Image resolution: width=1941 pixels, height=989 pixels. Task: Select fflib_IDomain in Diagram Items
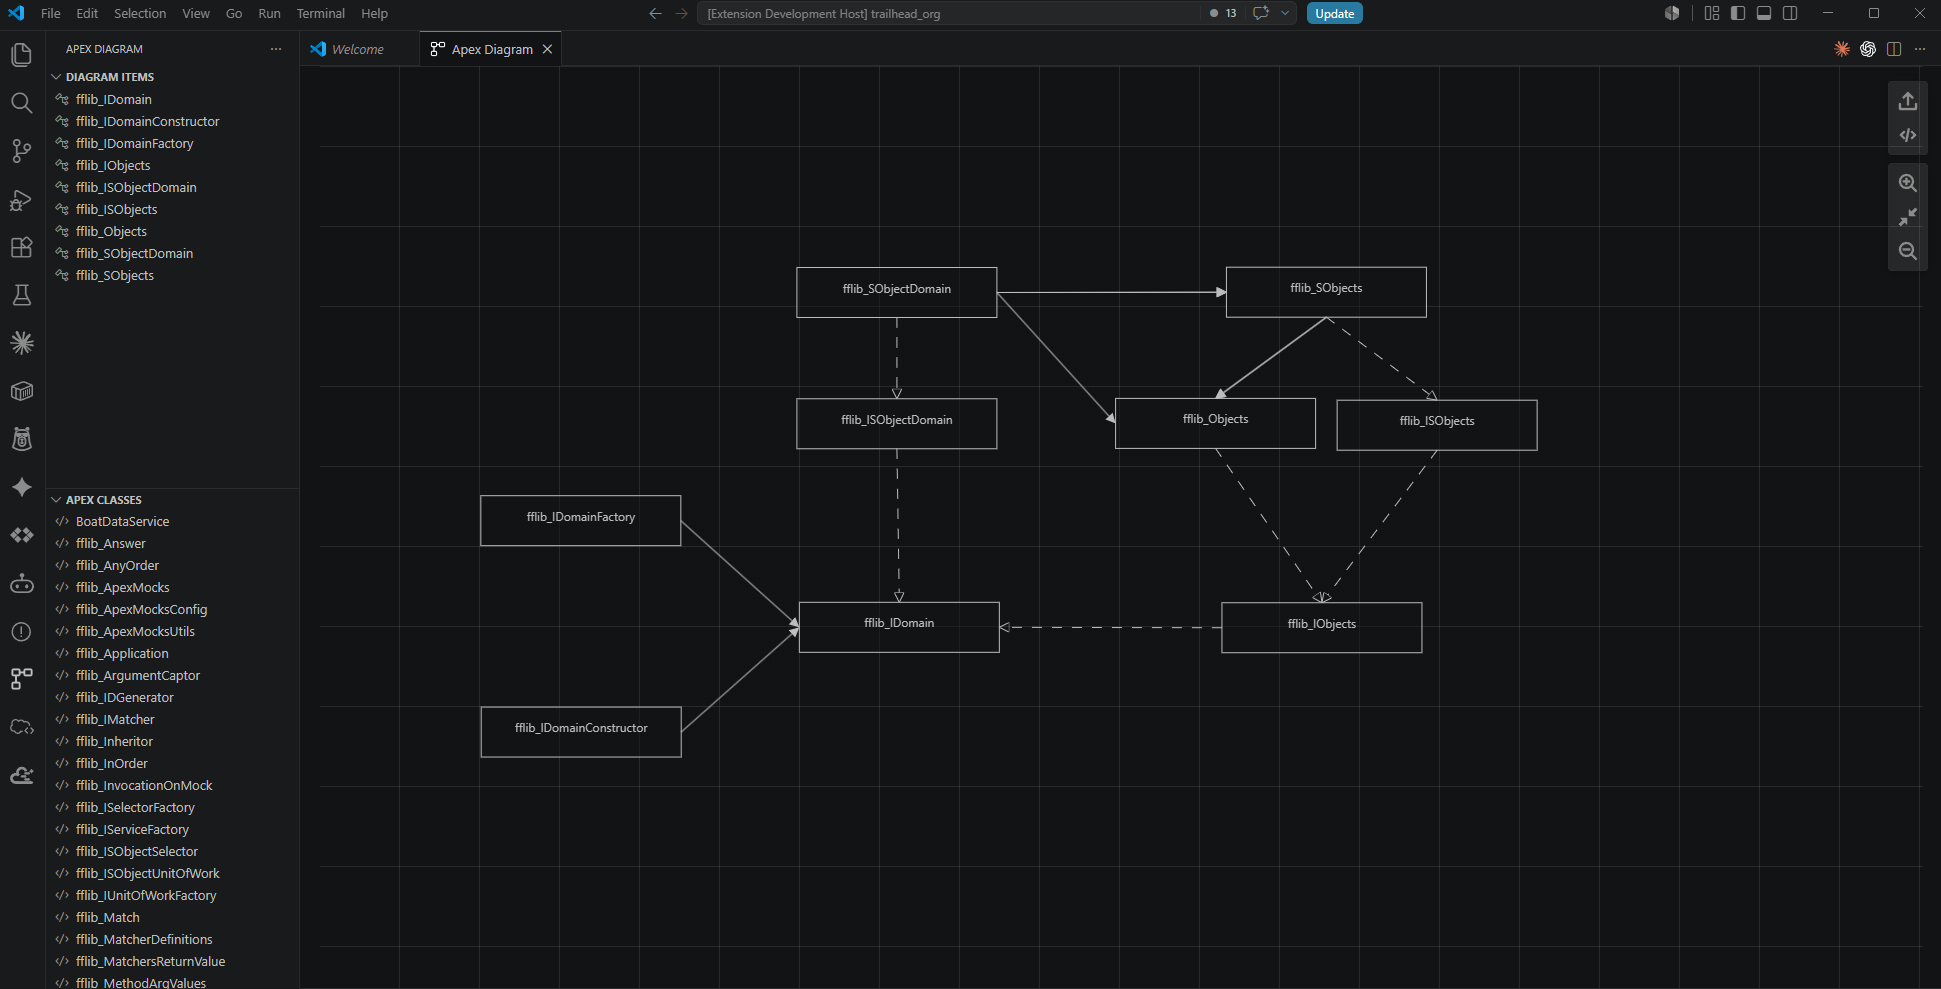coord(114,99)
